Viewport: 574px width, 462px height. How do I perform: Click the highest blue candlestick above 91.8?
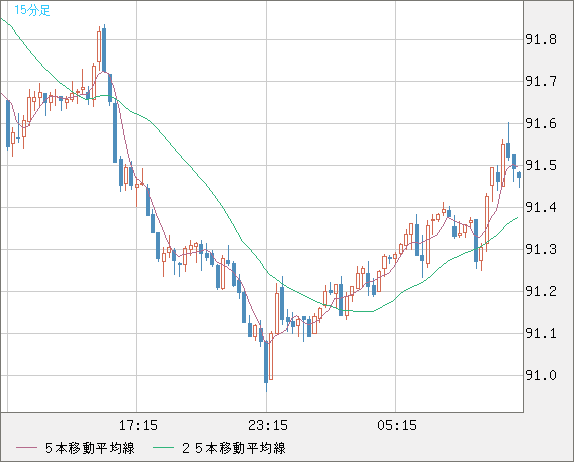[x=104, y=49]
